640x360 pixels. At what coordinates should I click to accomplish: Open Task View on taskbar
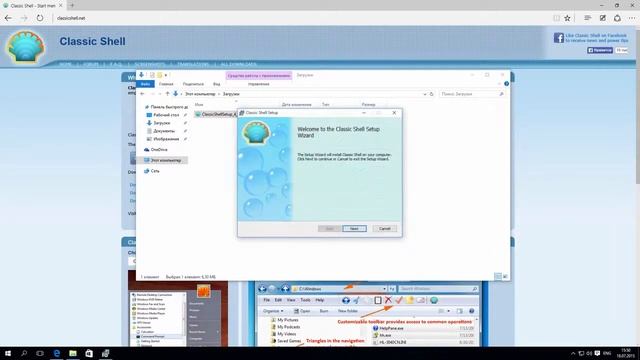(x=40, y=353)
